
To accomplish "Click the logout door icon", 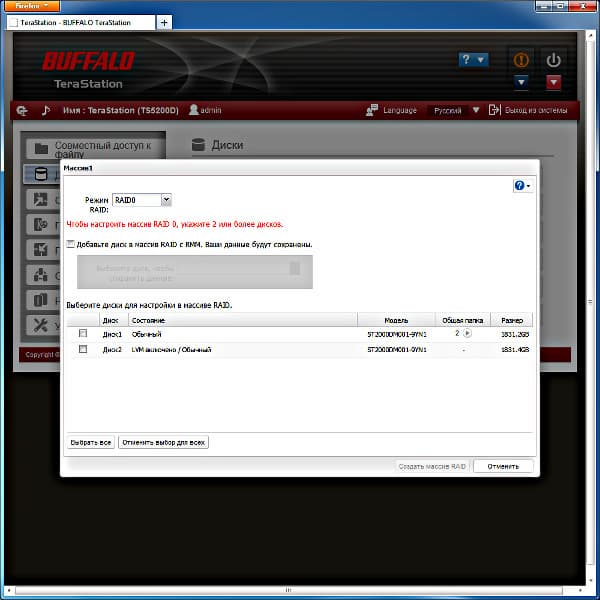I will coord(494,110).
